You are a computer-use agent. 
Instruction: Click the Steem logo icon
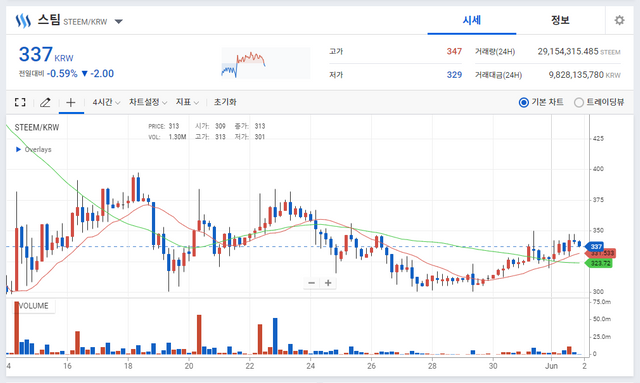23,21
